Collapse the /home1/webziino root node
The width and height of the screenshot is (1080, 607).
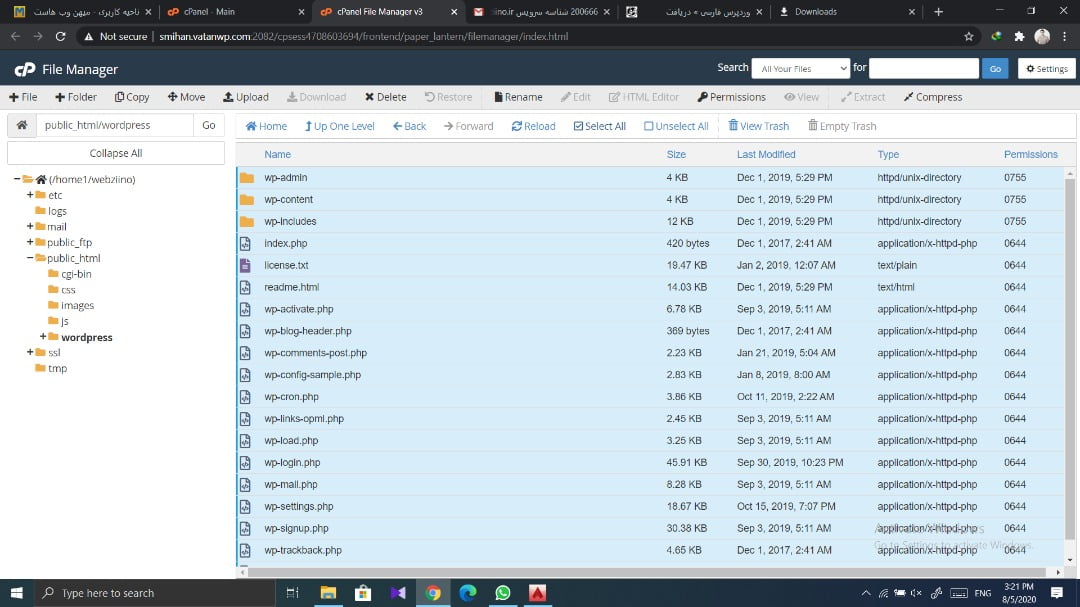click(17, 179)
